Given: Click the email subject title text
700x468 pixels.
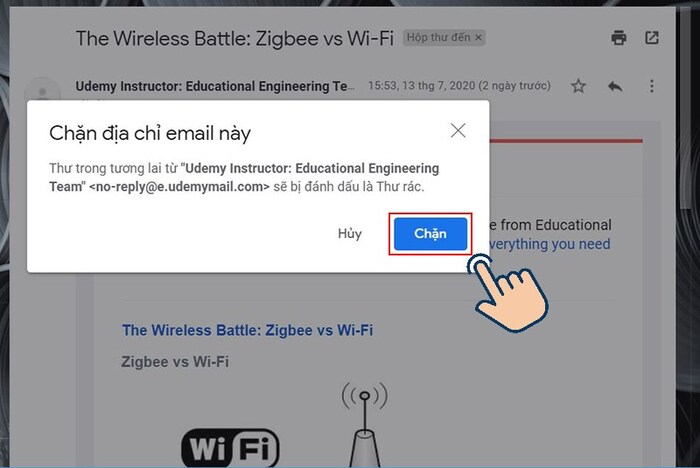Looking at the screenshot, I should point(235,38).
